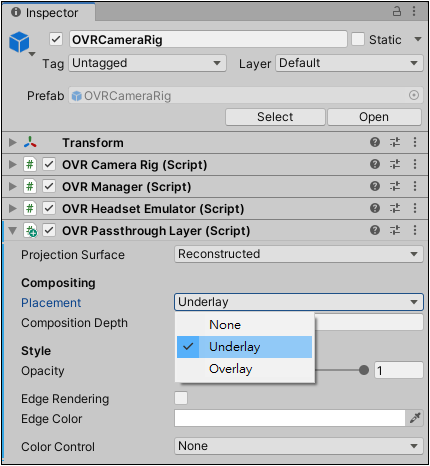This screenshot has height=466, width=430.
Task: Enable the Edge Rendering checkbox
Action: coord(181,398)
